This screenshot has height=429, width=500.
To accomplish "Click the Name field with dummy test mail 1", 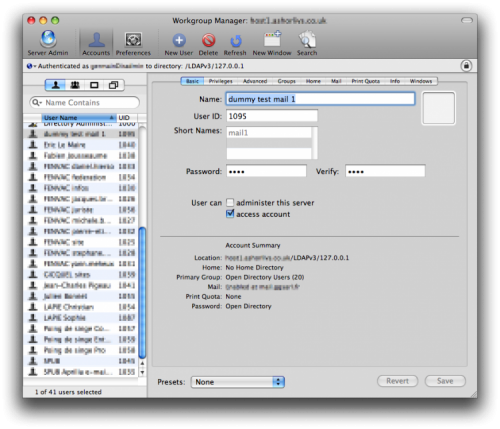I will [320, 99].
